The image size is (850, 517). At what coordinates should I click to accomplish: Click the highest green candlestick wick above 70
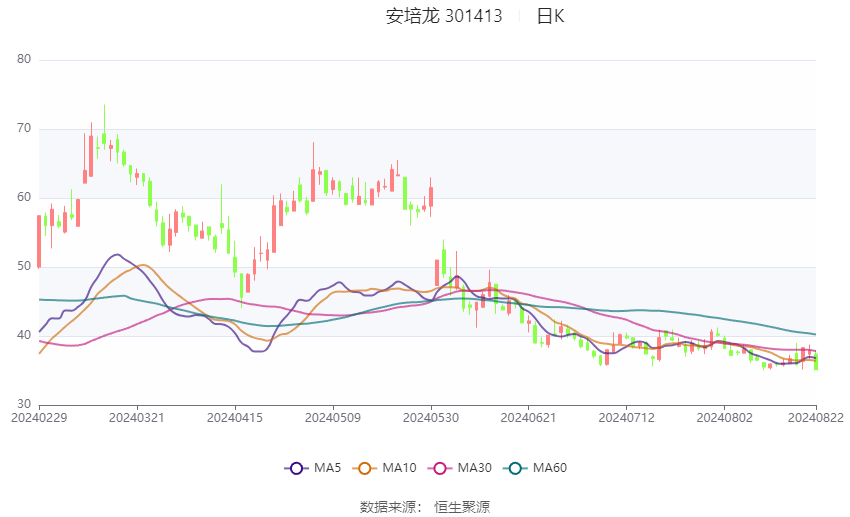click(105, 125)
